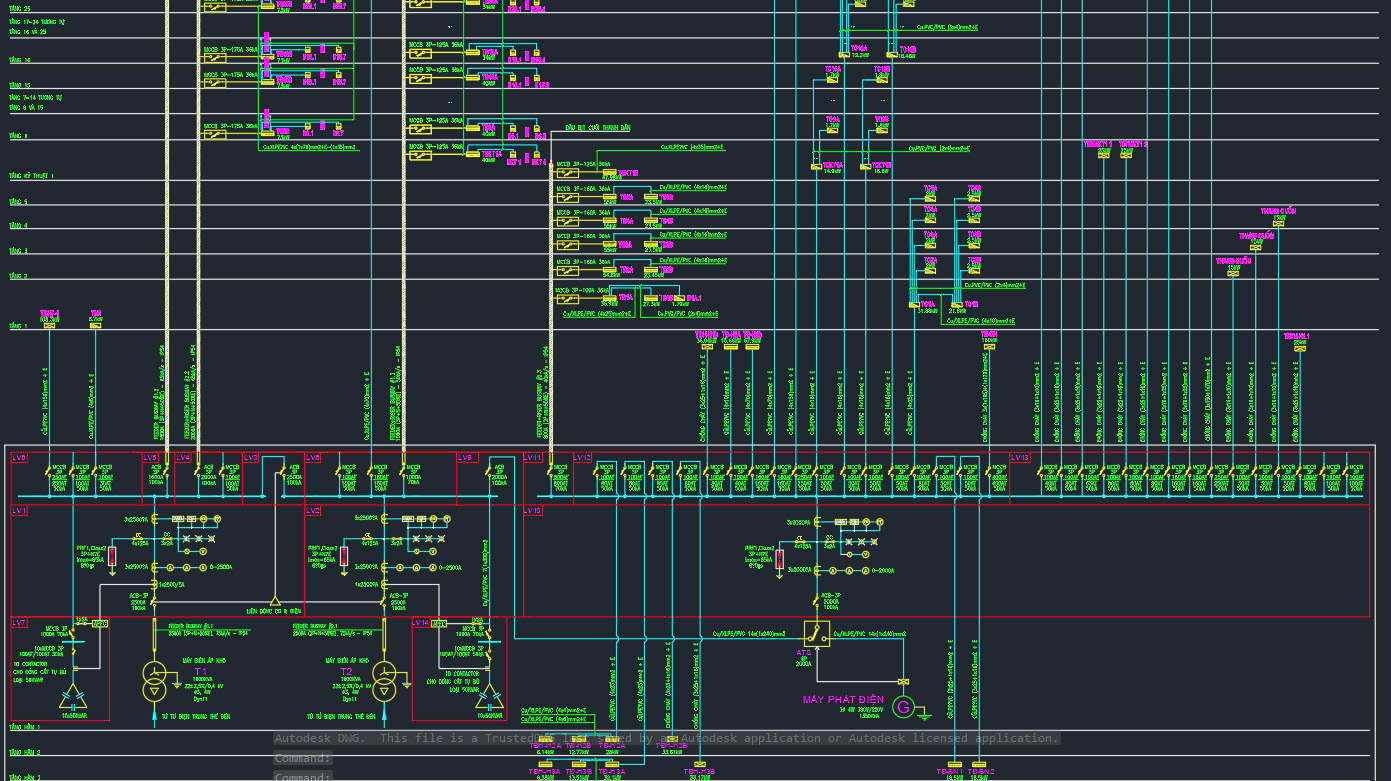
Task: Select the LV1 panel label
Action: 20,511
